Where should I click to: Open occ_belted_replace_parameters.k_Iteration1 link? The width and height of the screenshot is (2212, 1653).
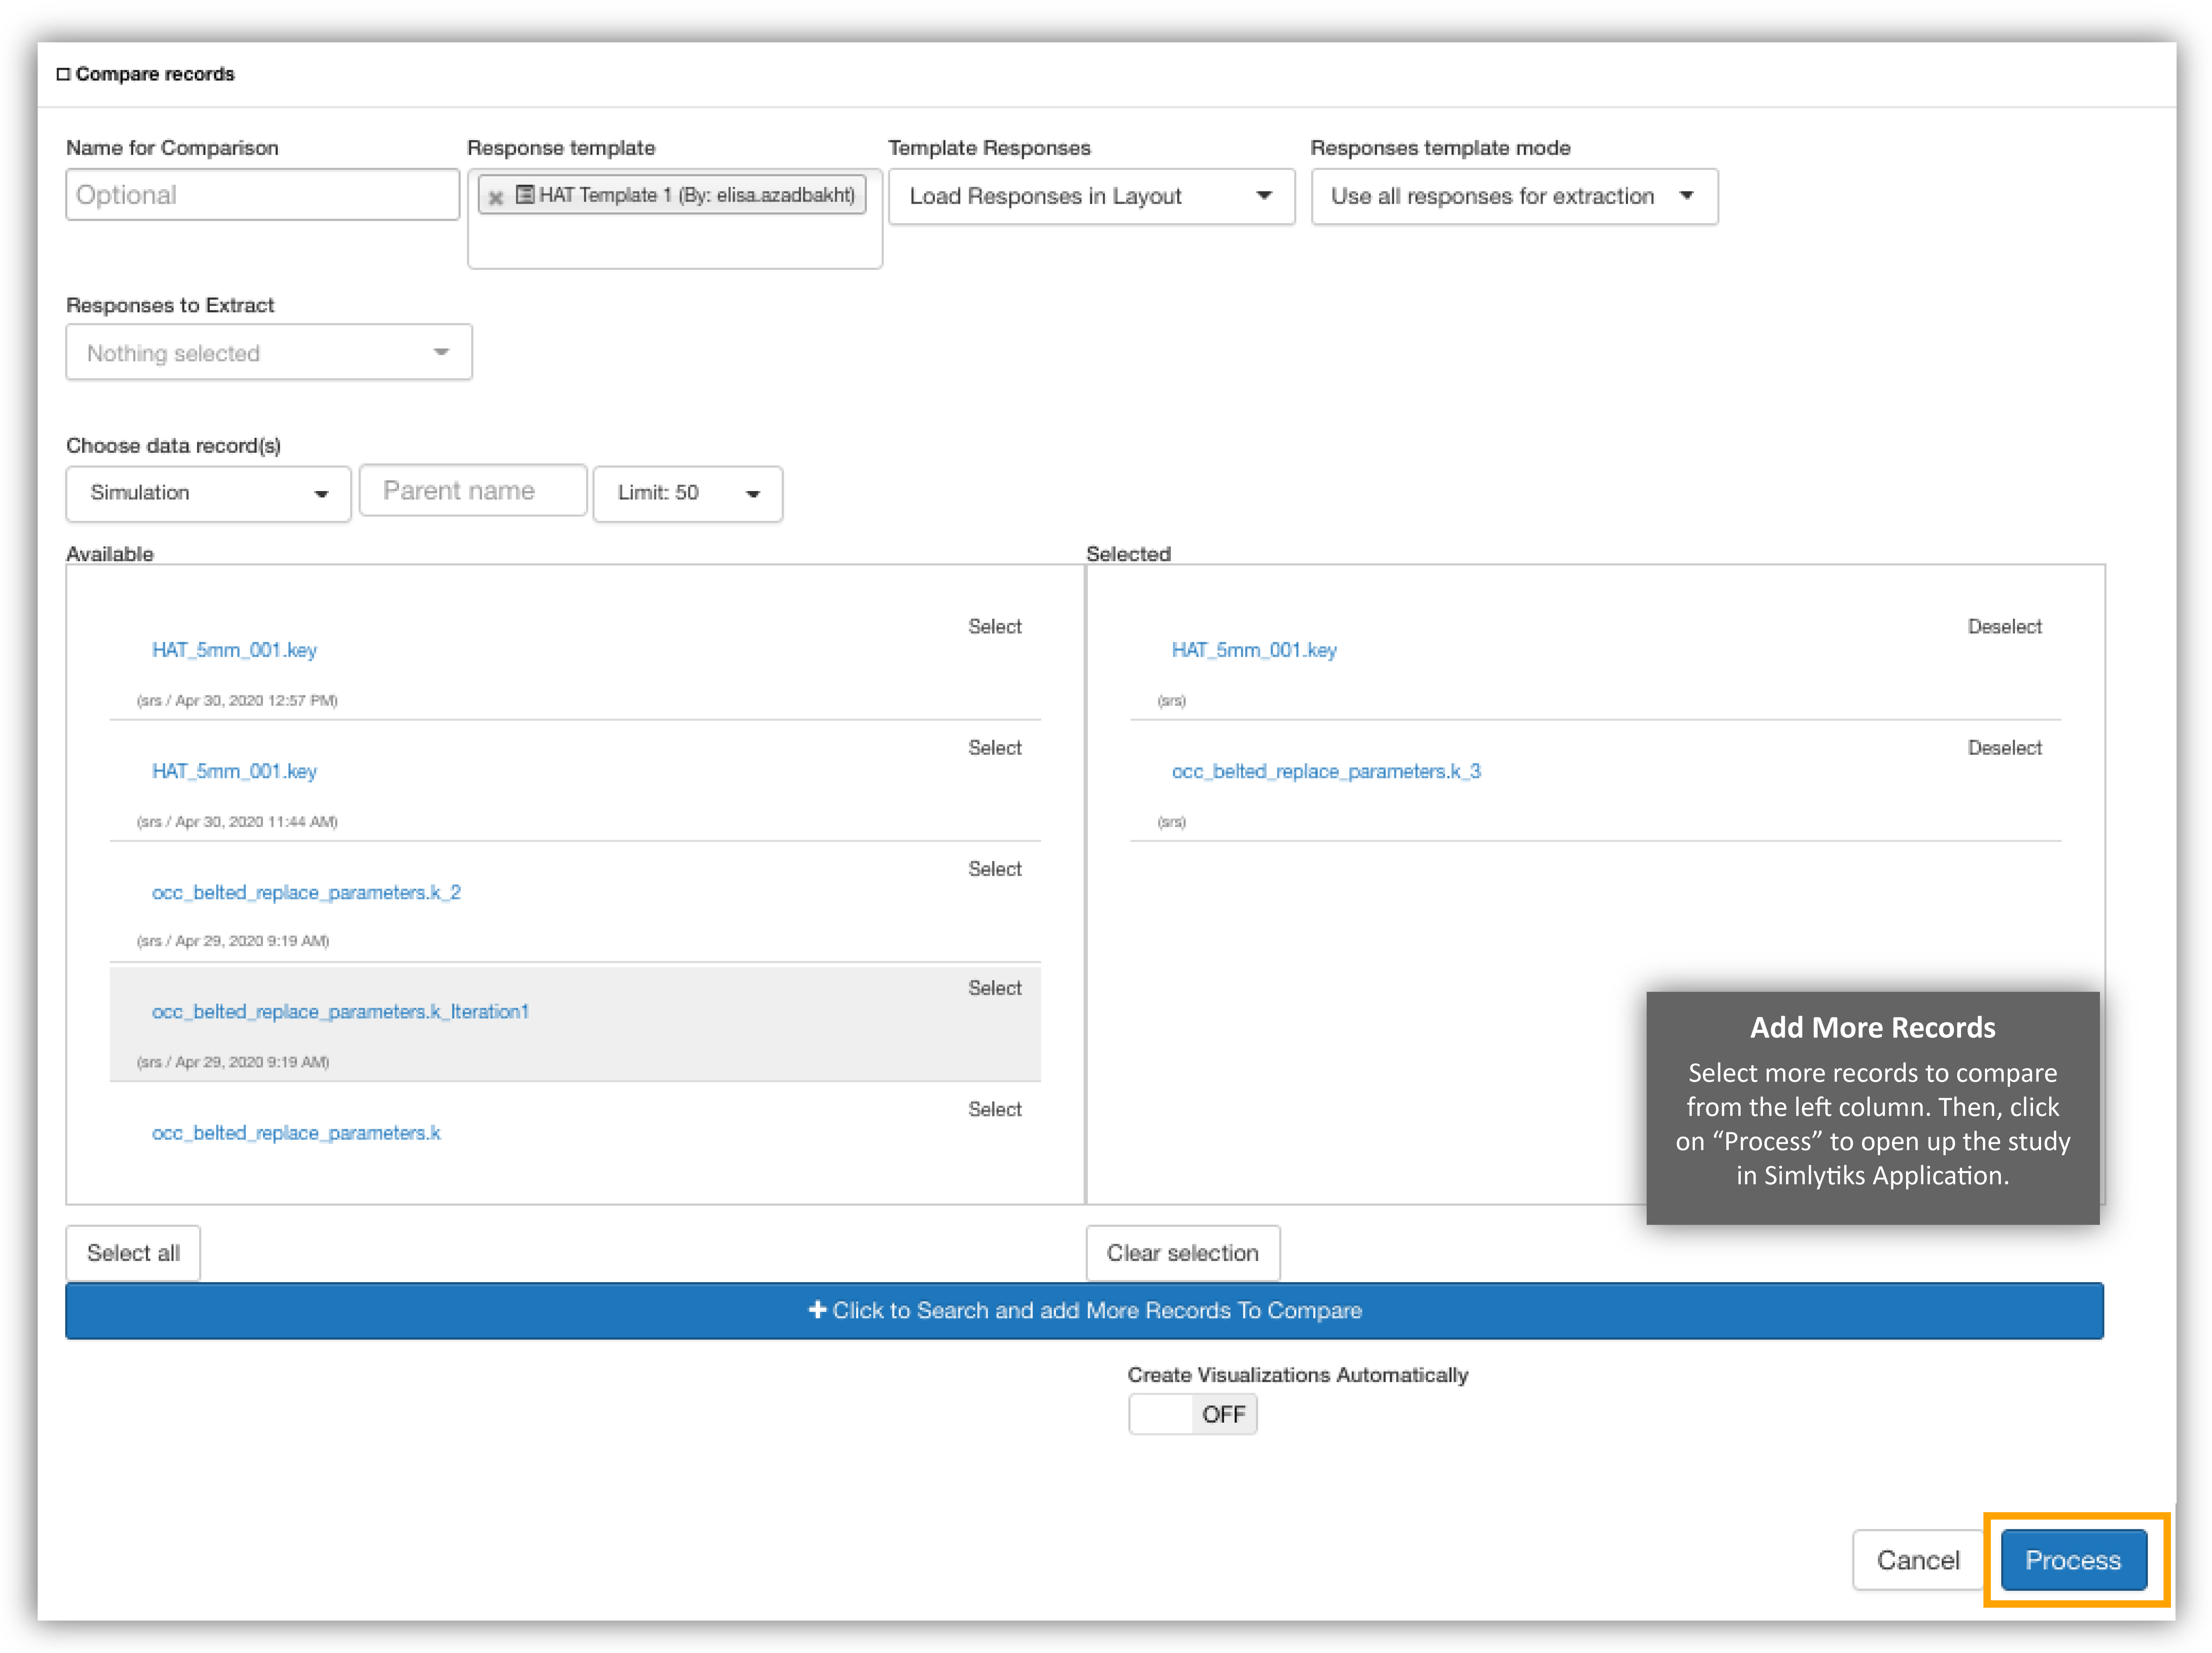(340, 1012)
